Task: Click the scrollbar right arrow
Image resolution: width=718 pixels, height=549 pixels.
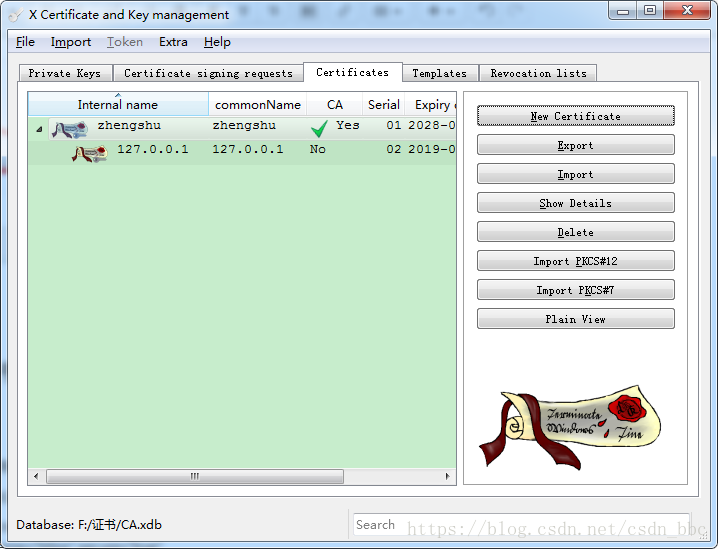Action: pos(447,476)
